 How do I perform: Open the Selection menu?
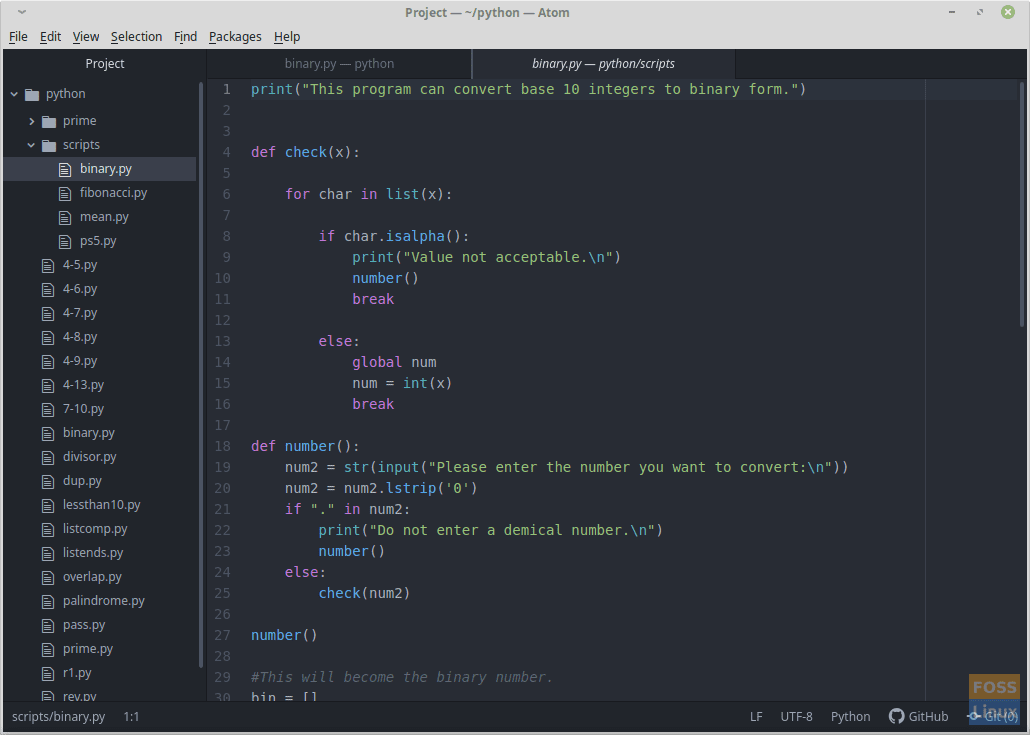[x=136, y=36]
